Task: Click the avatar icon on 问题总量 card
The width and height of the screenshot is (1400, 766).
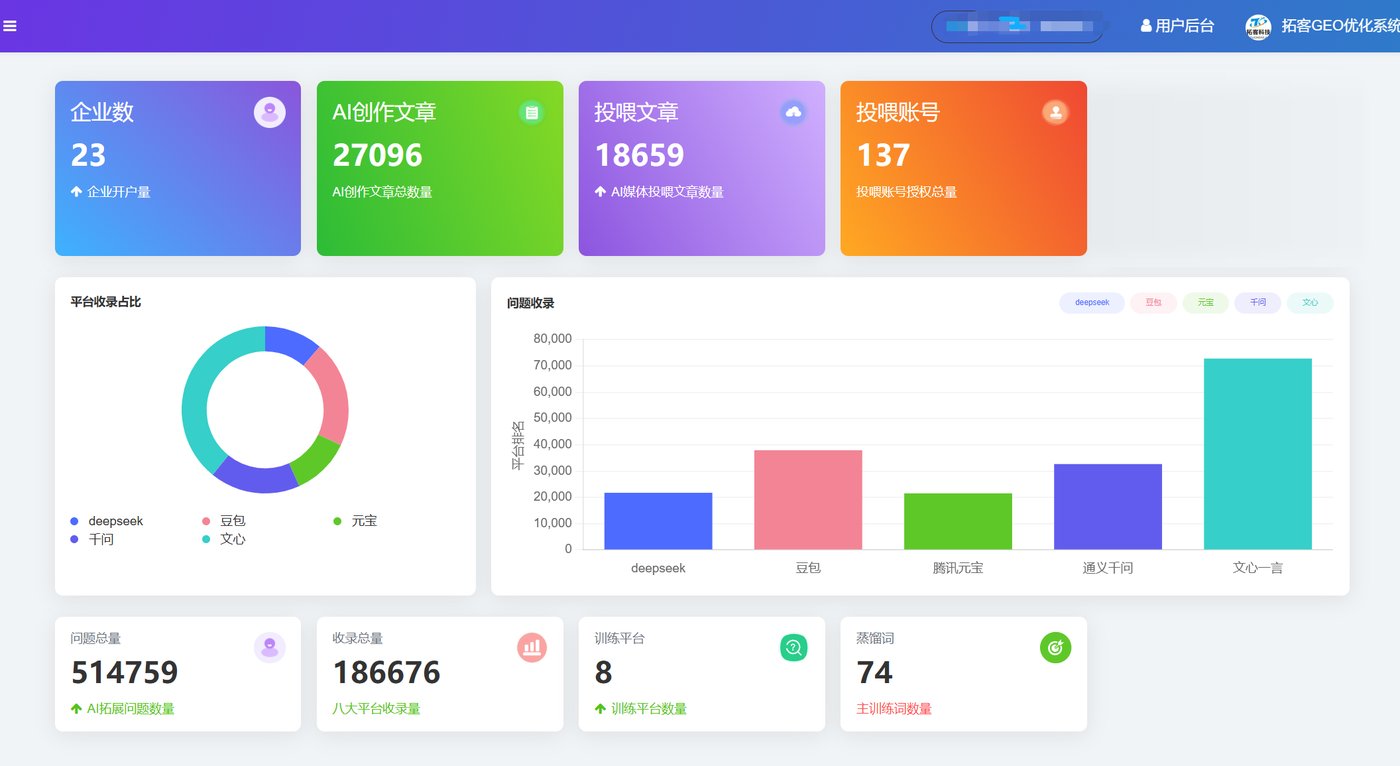Action: [270, 648]
